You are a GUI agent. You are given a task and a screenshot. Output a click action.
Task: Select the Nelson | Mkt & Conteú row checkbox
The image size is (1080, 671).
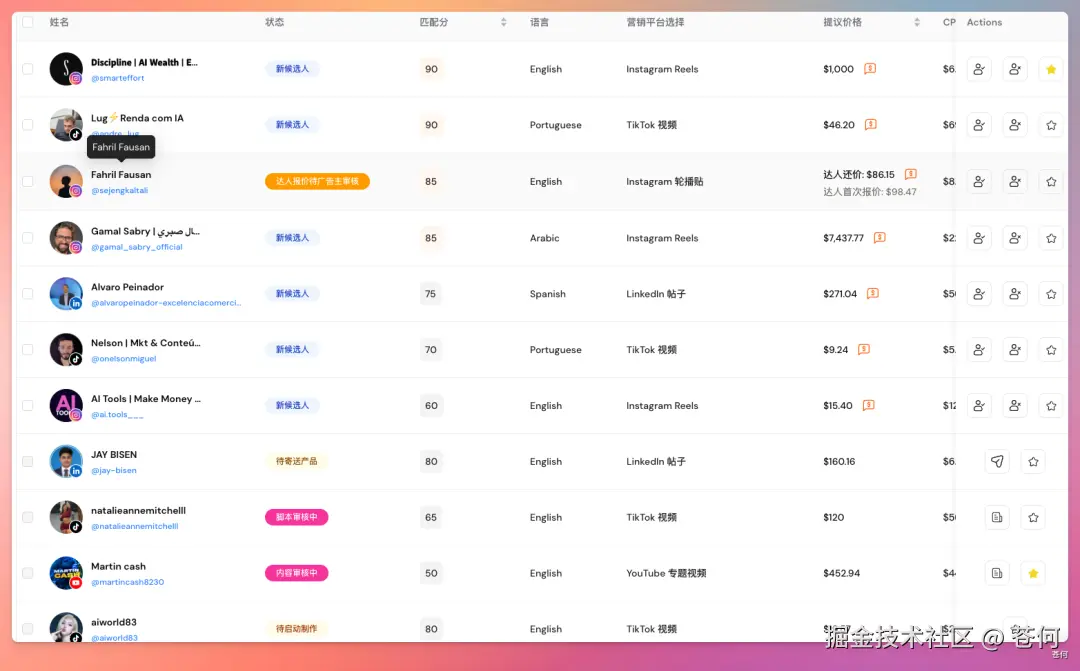click(28, 349)
